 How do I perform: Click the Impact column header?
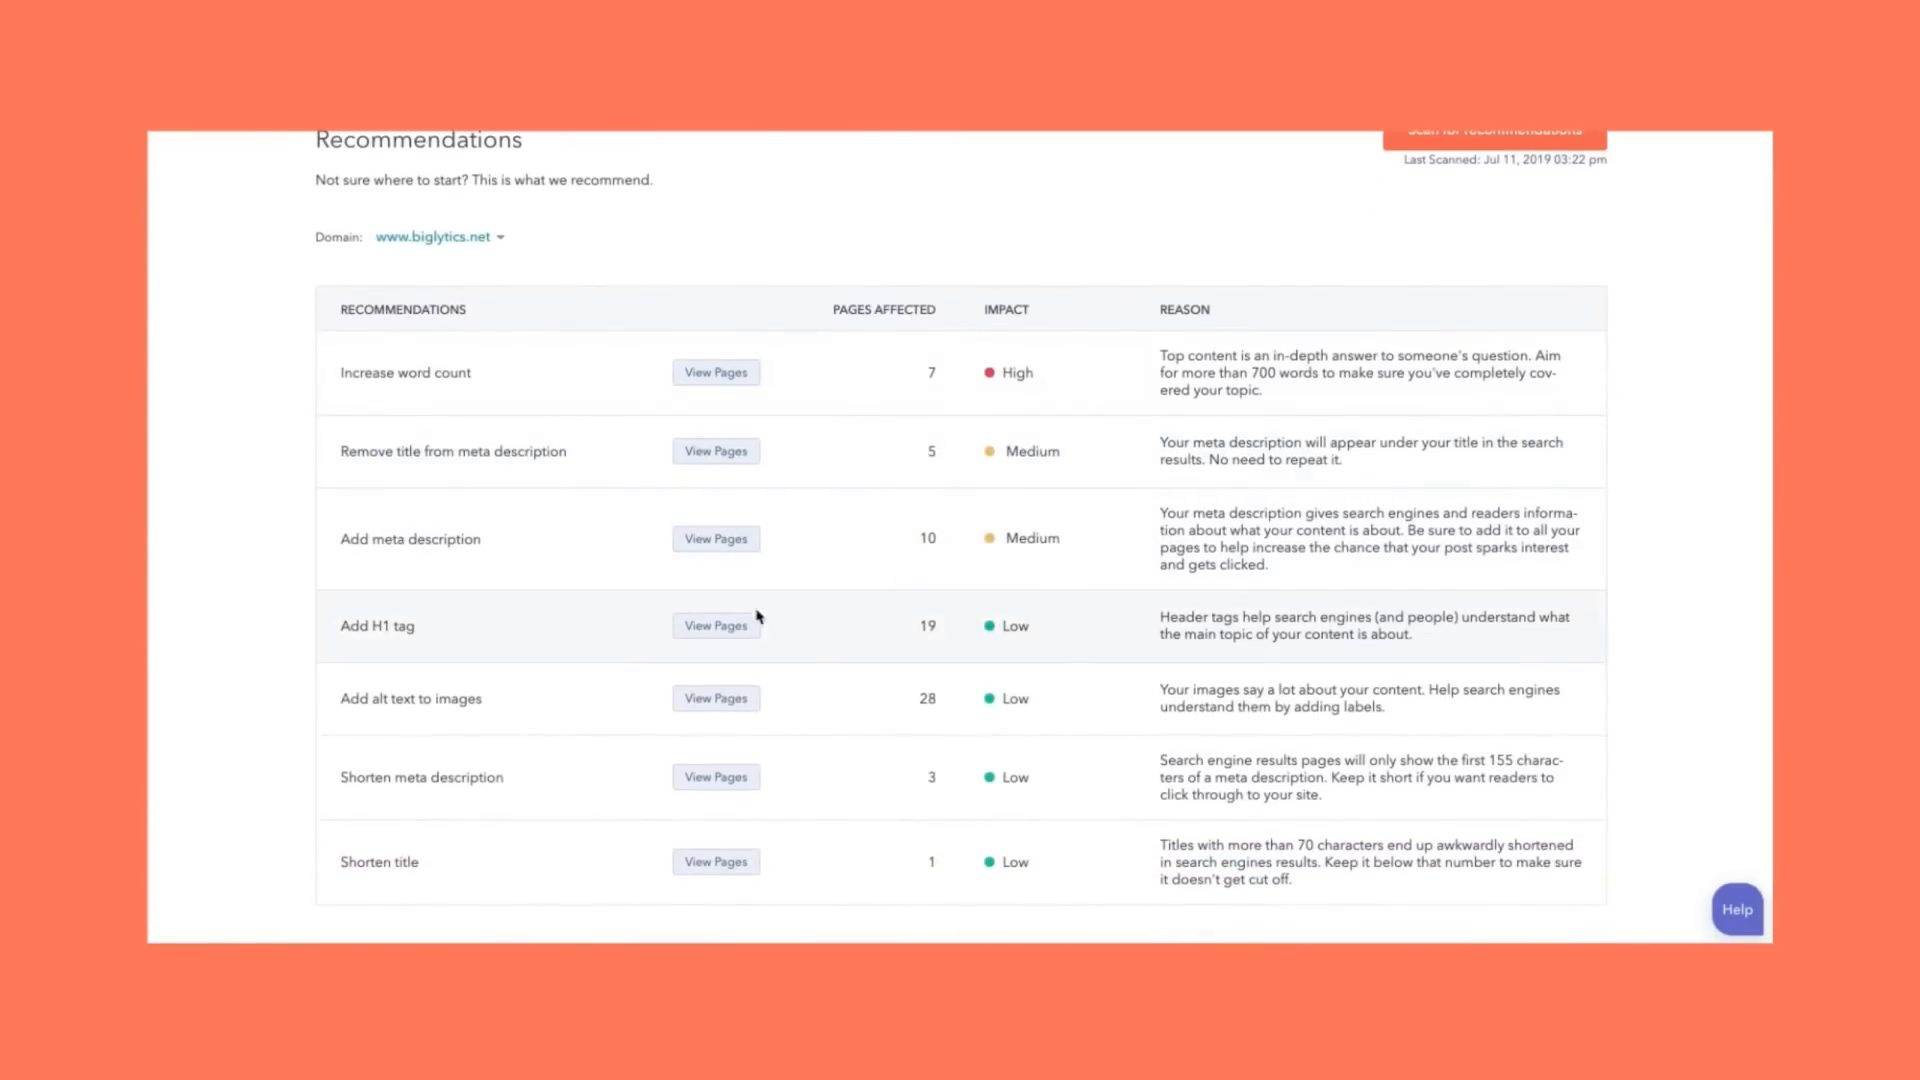[x=1006, y=310]
